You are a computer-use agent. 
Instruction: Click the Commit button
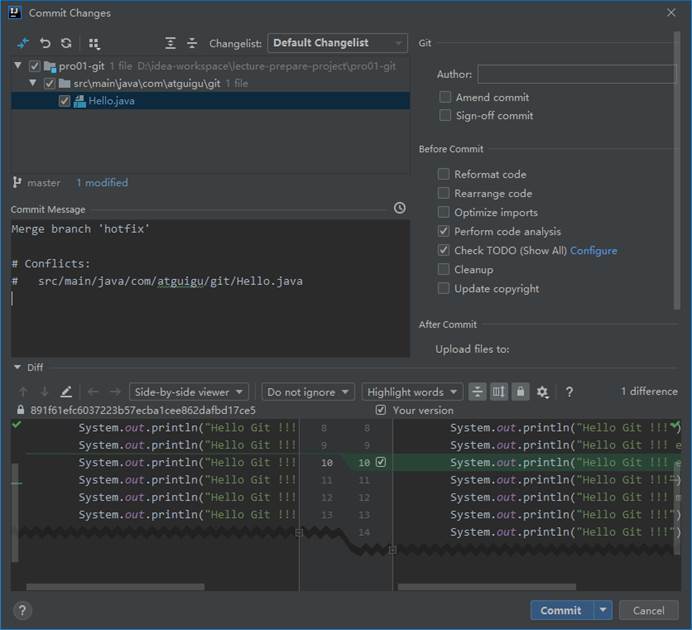(x=561, y=610)
